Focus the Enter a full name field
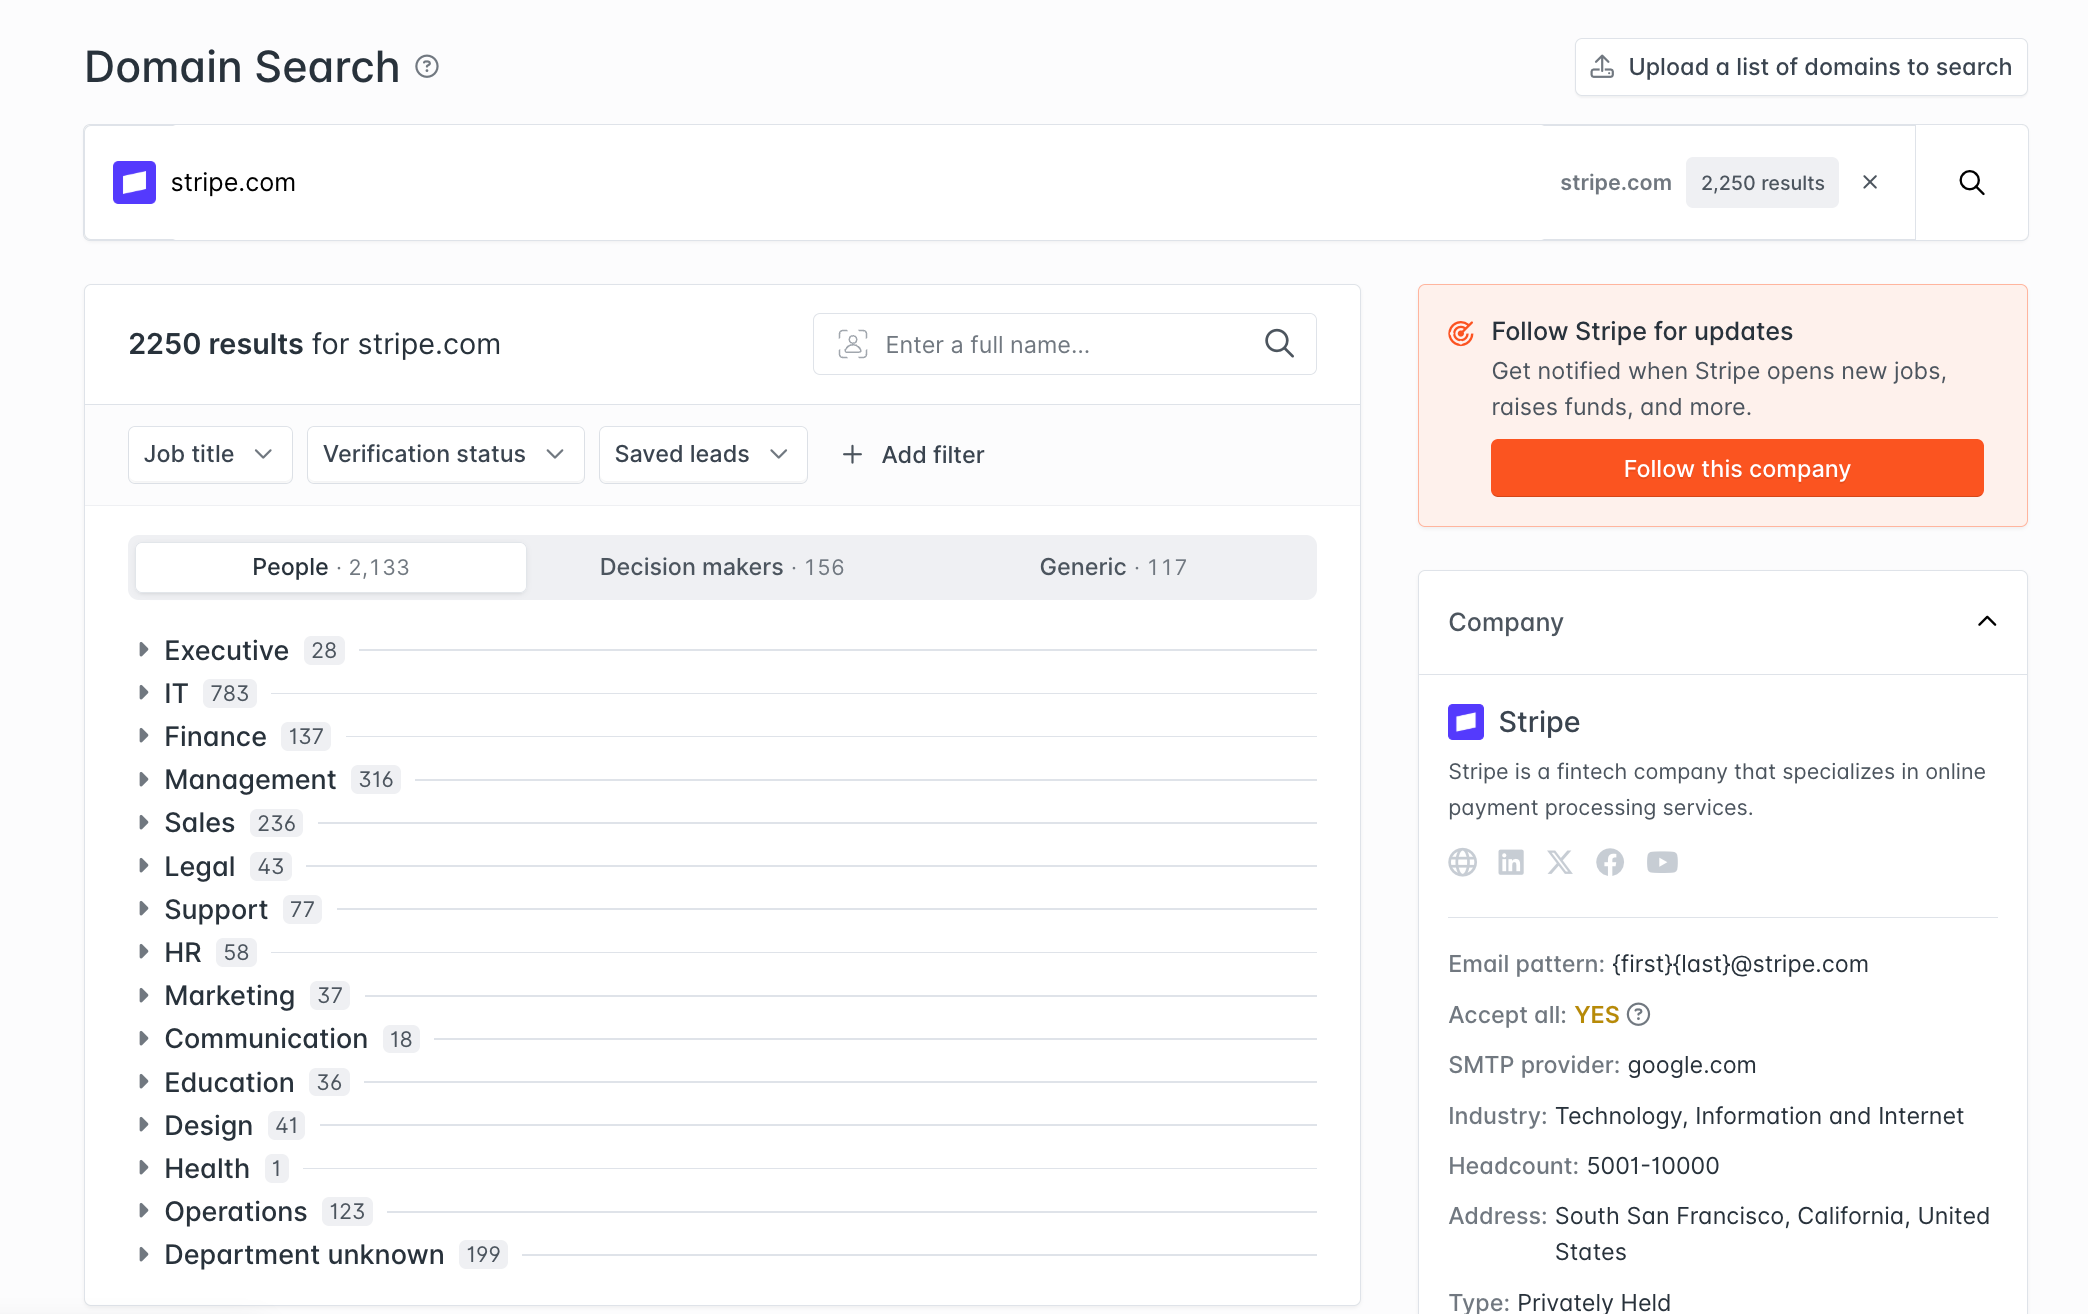Image resolution: width=2088 pixels, height=1314 pixels. 1065,344
